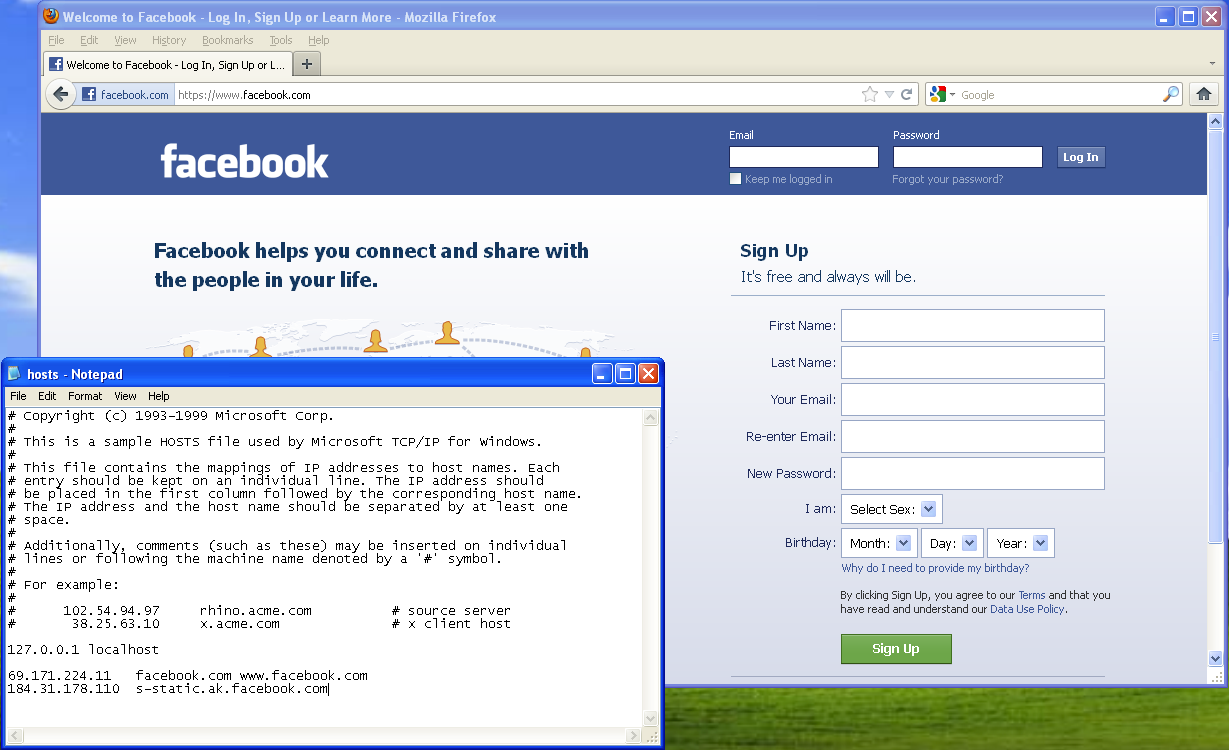Viewport: 1229px width, 750px height.
Task: Click the First Name input field
Action: click(972, 326)
